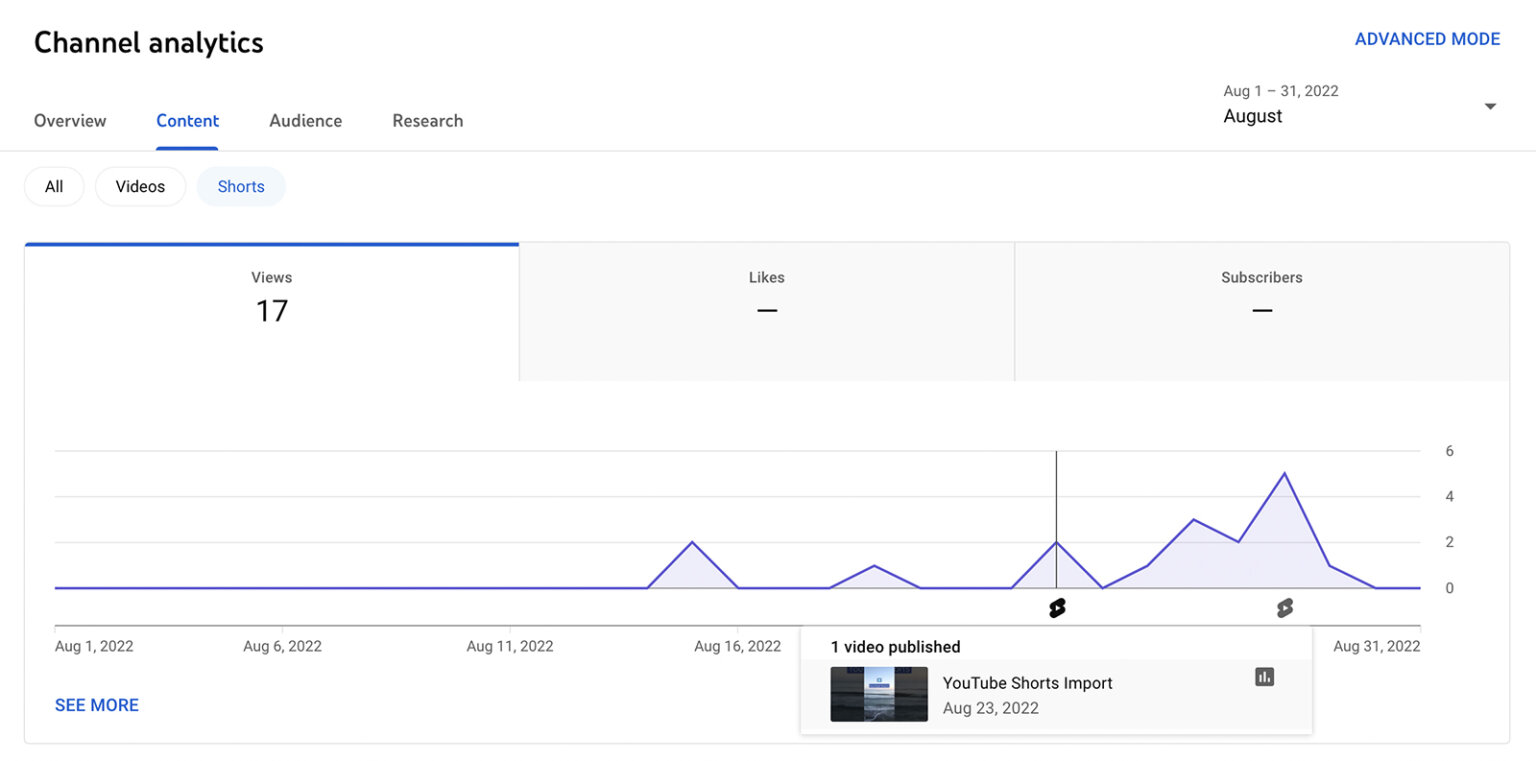
Task: Open ADVANCED MODE
Action: click(x=1428, y=39)
